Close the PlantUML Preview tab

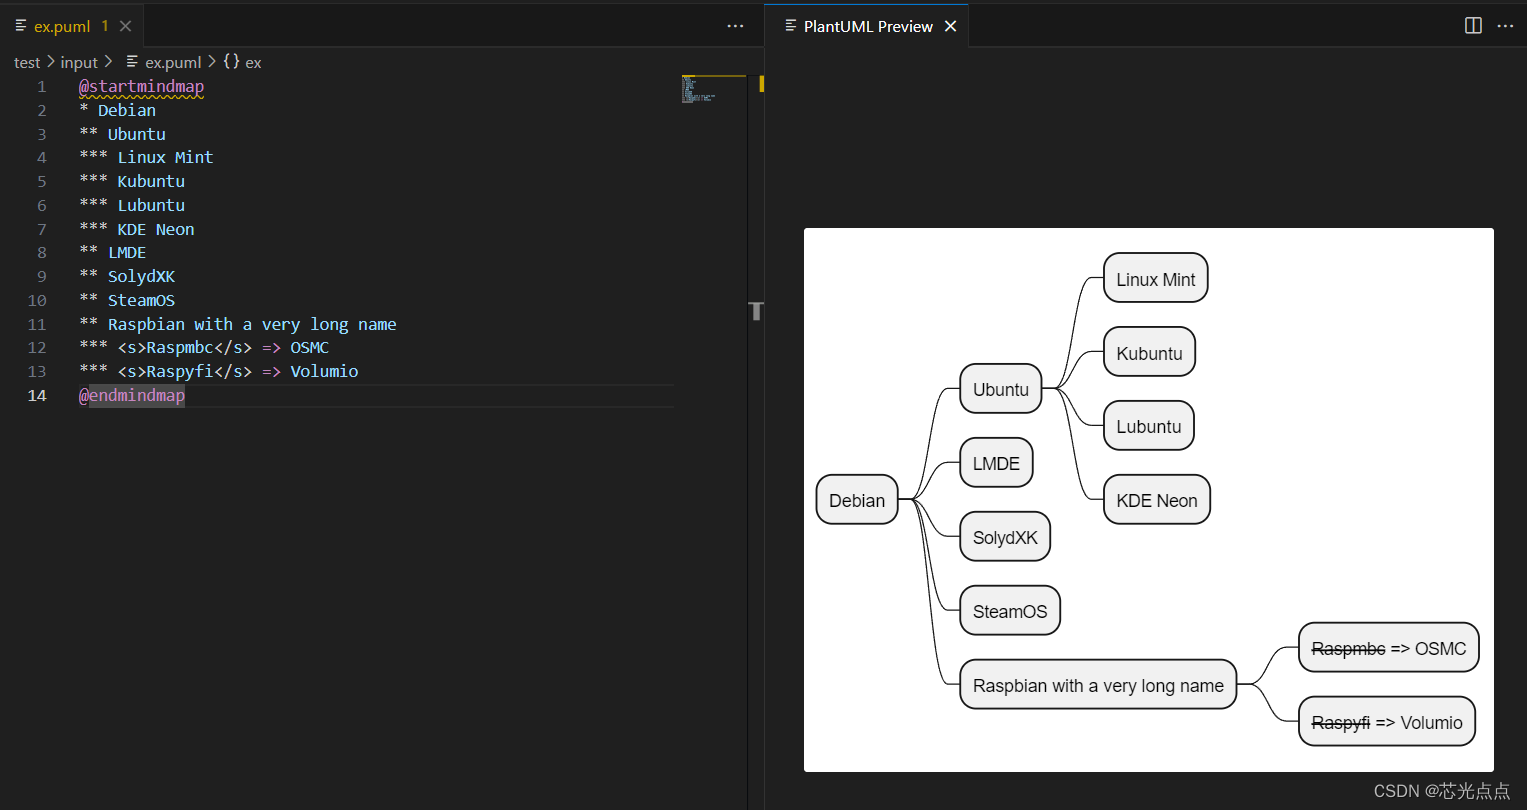(x=951, y=26)
